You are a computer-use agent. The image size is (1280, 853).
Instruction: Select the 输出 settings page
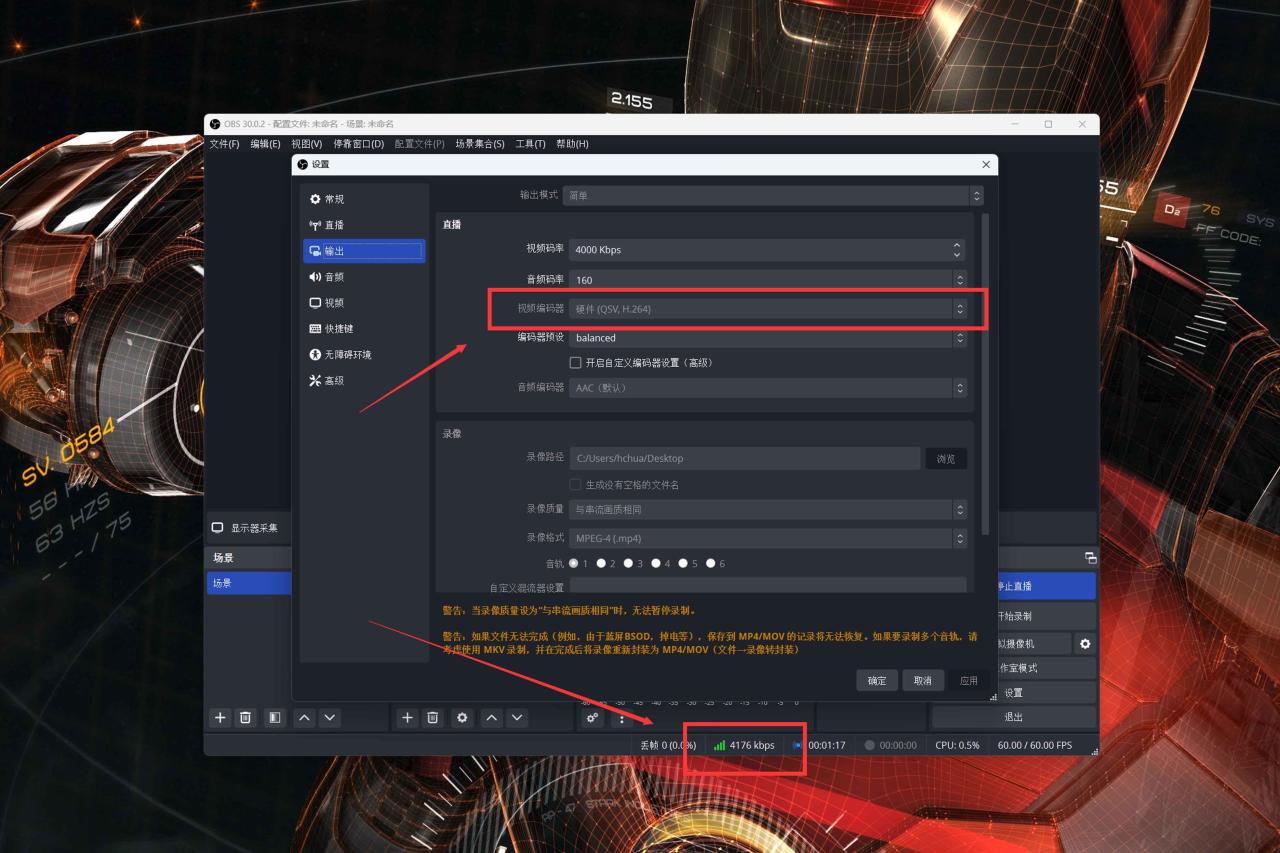coord(364,251)
